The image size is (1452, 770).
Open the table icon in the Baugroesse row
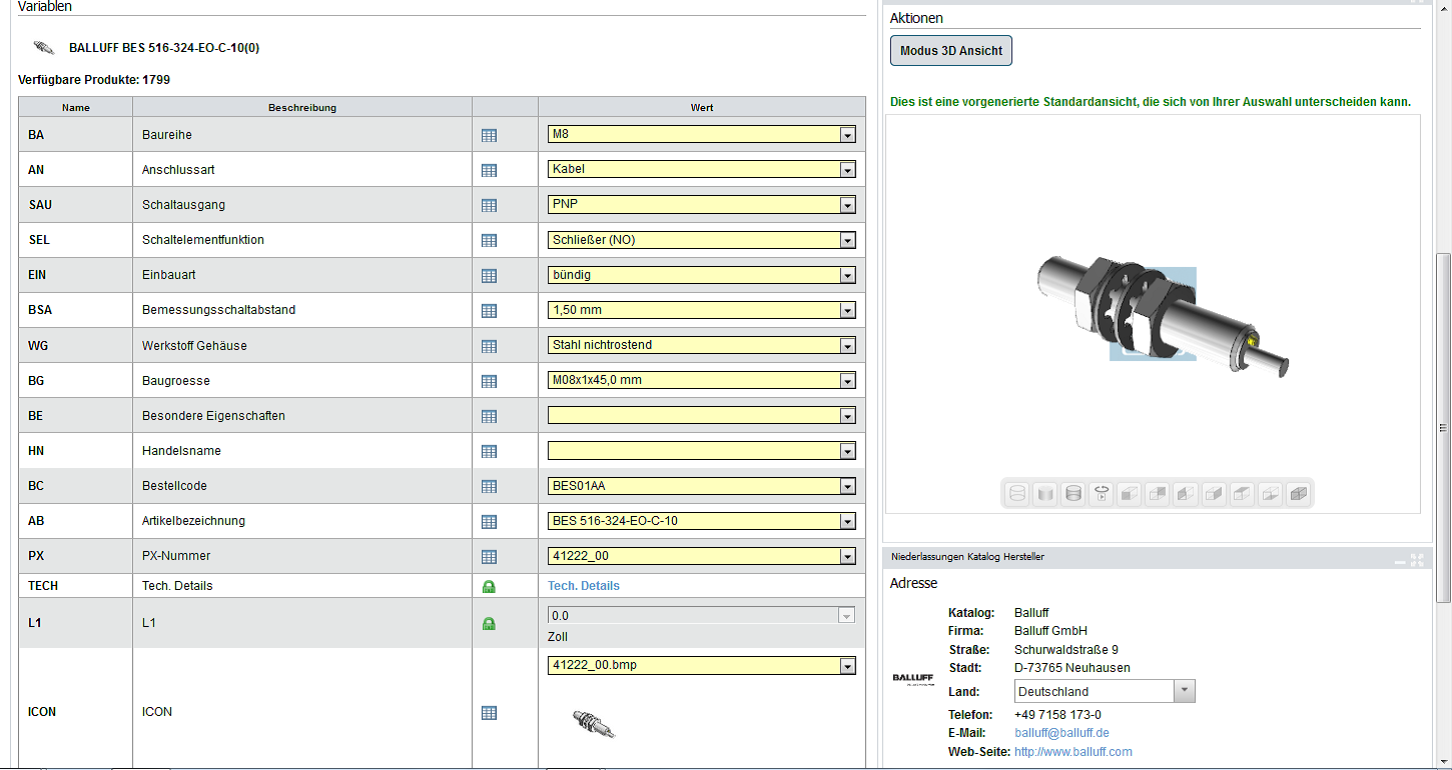[x=489, y=381]
